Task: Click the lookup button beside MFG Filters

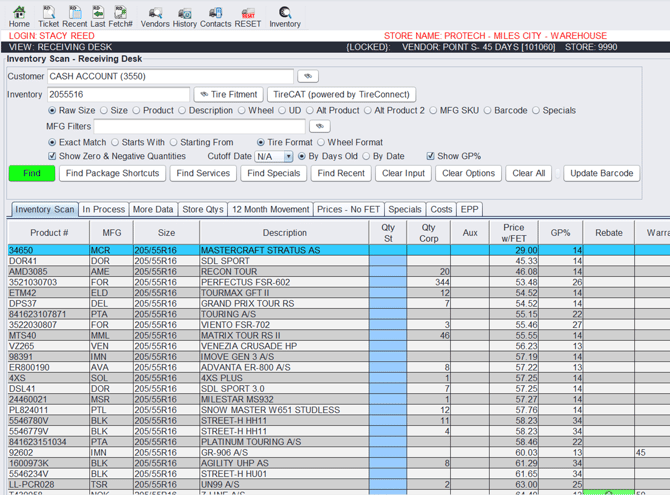Action: [x=319, y=127]
